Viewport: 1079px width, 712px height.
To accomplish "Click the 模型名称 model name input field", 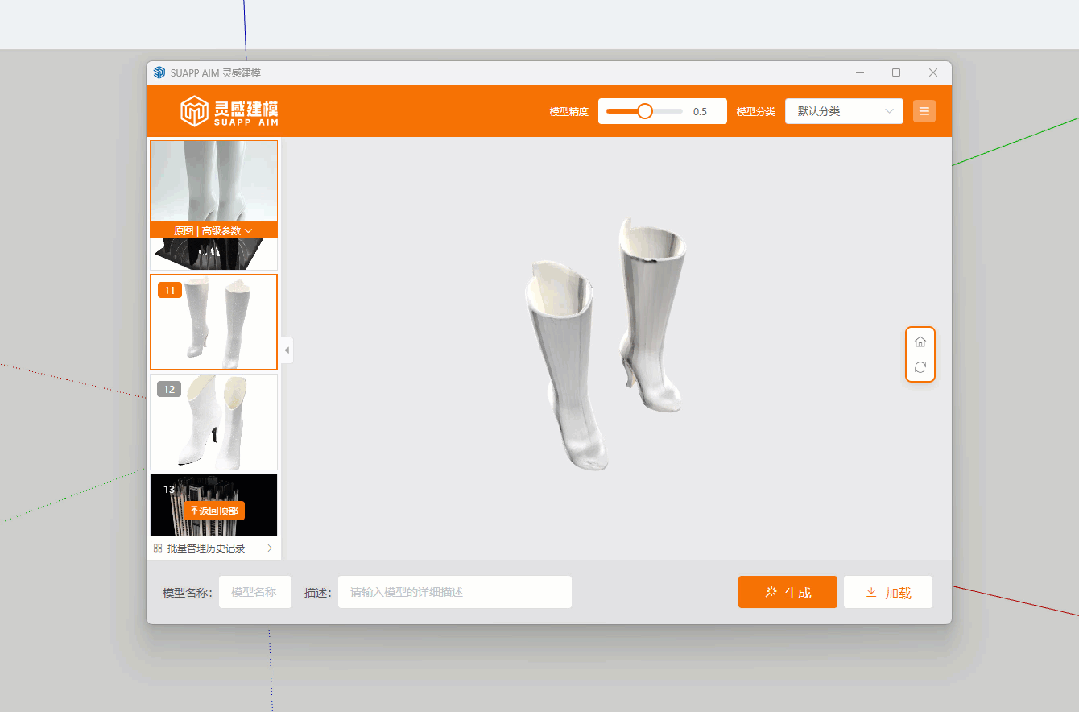I will click(255, 592).
